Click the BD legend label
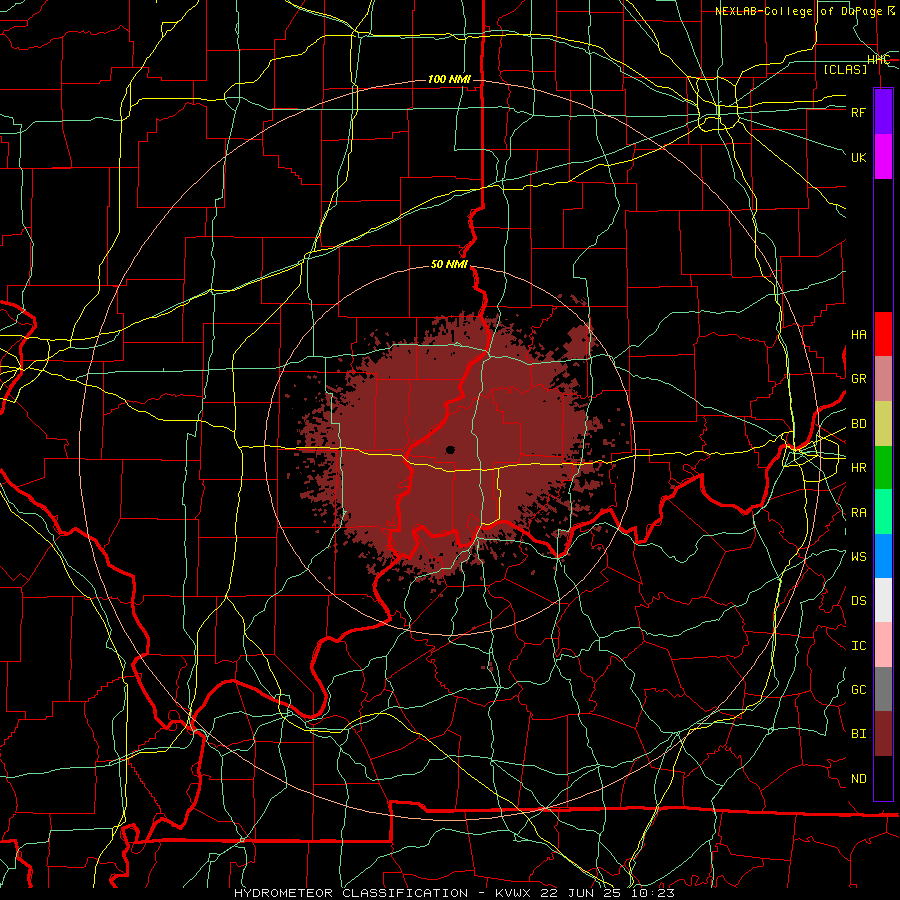This screenshot has width=900, height=900. click(x=858, y=424)
